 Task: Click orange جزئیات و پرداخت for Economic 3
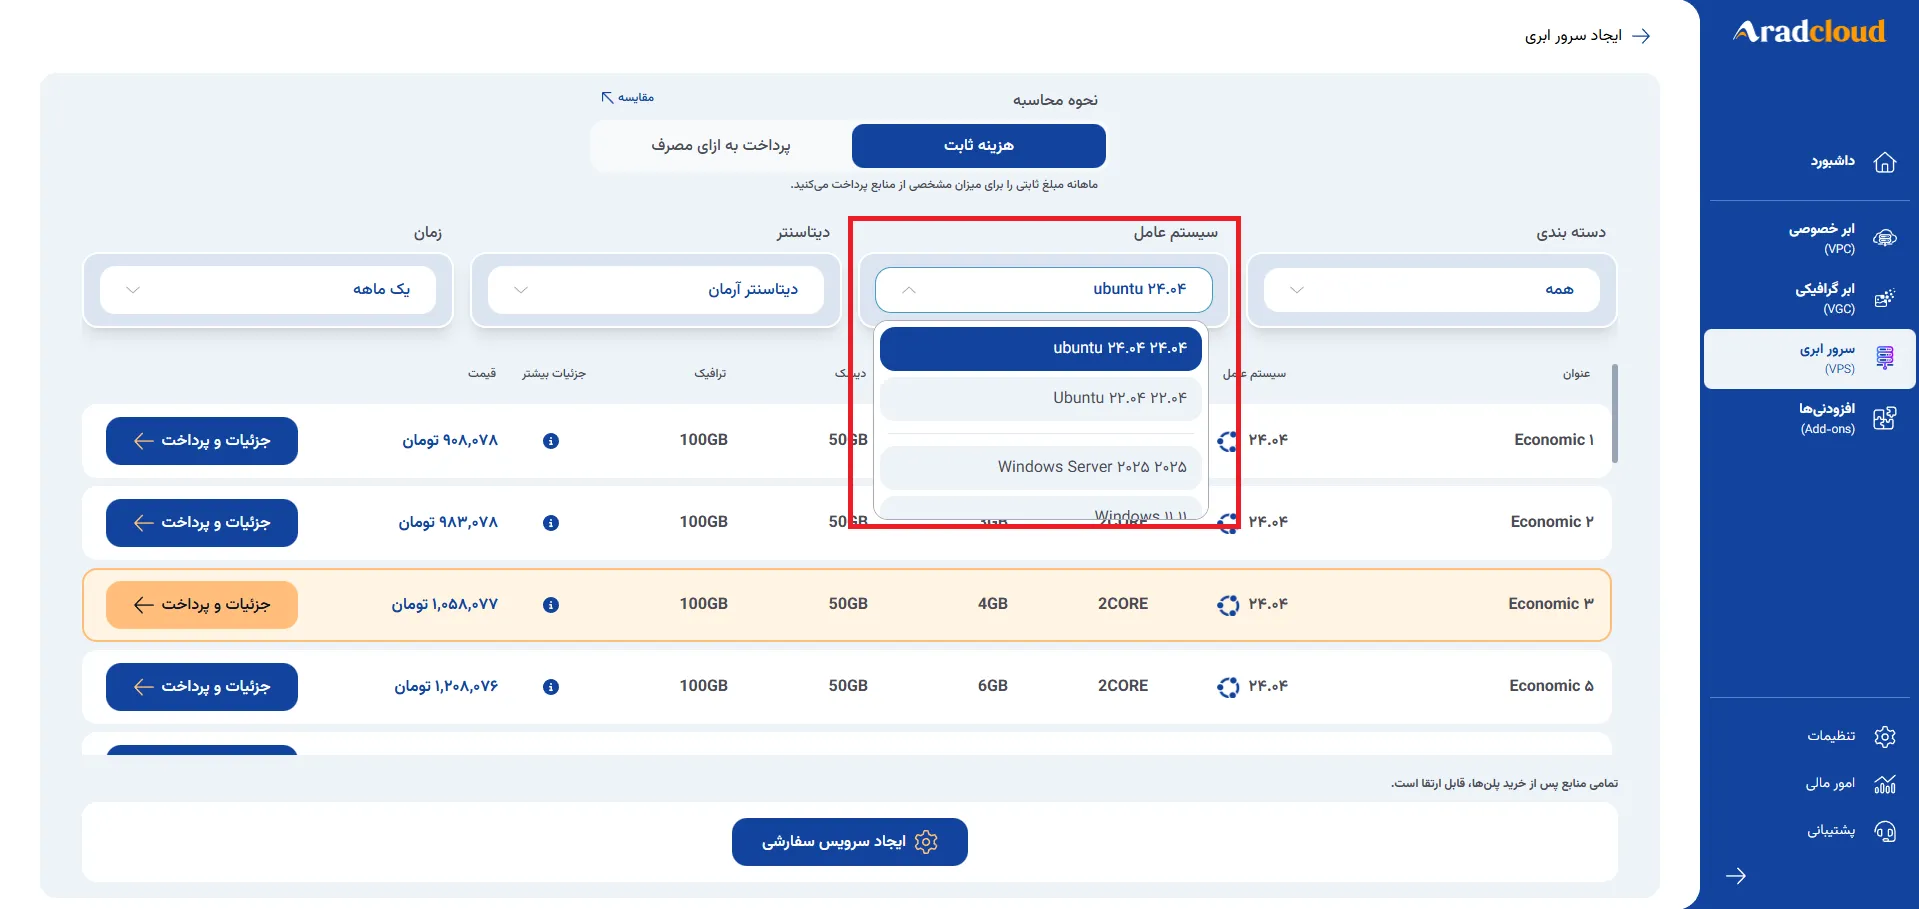click(202, 605)
